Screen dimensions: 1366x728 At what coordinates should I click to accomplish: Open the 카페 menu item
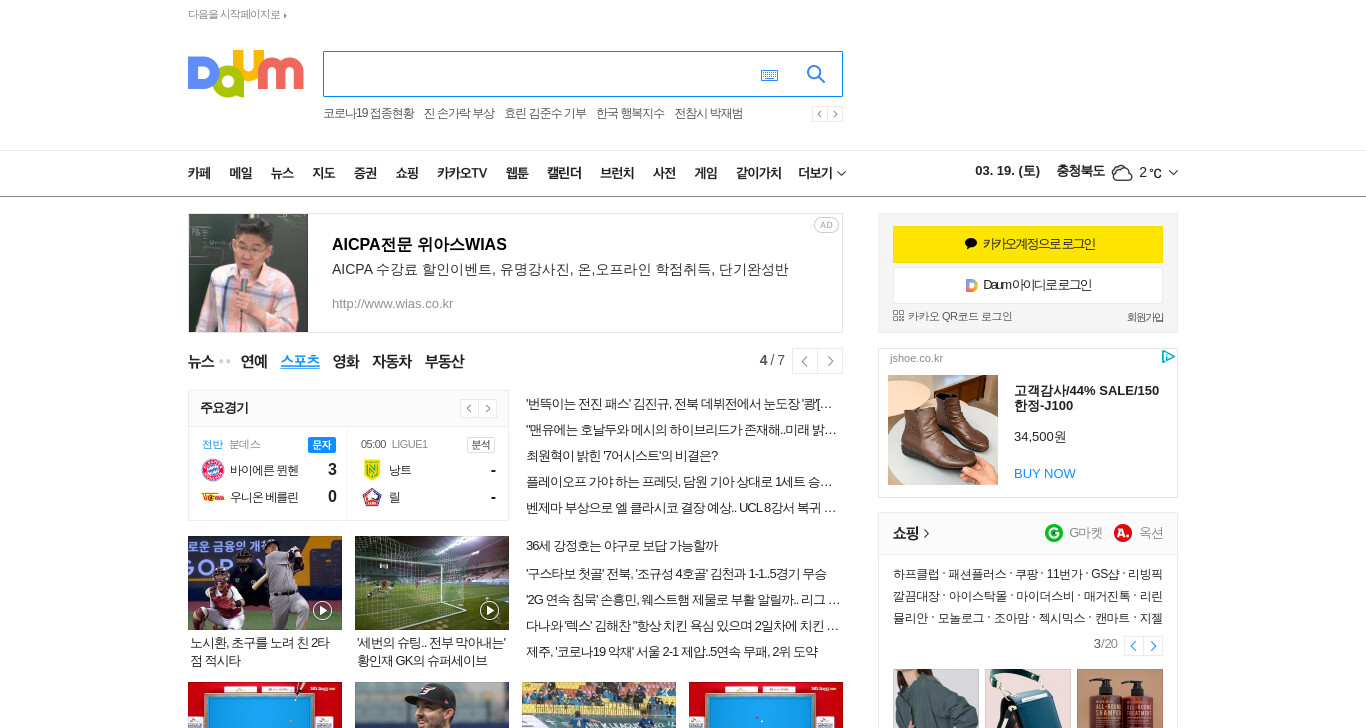point(199,173)
